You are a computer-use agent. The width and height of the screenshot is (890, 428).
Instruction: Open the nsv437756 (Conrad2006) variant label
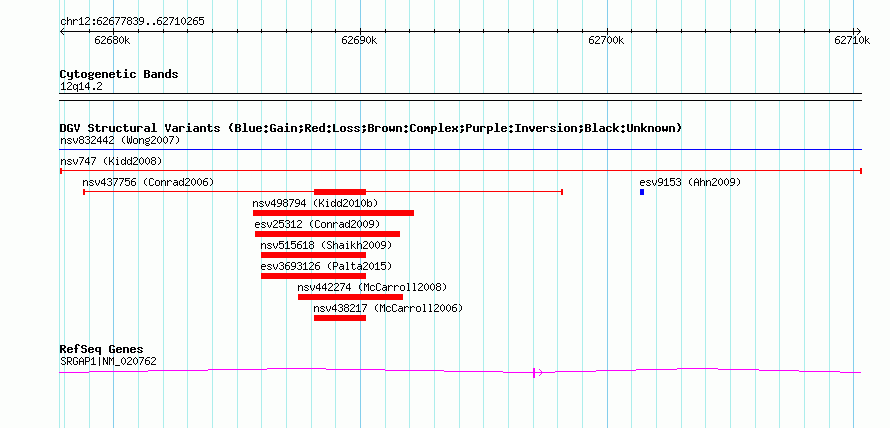(148, 182)
